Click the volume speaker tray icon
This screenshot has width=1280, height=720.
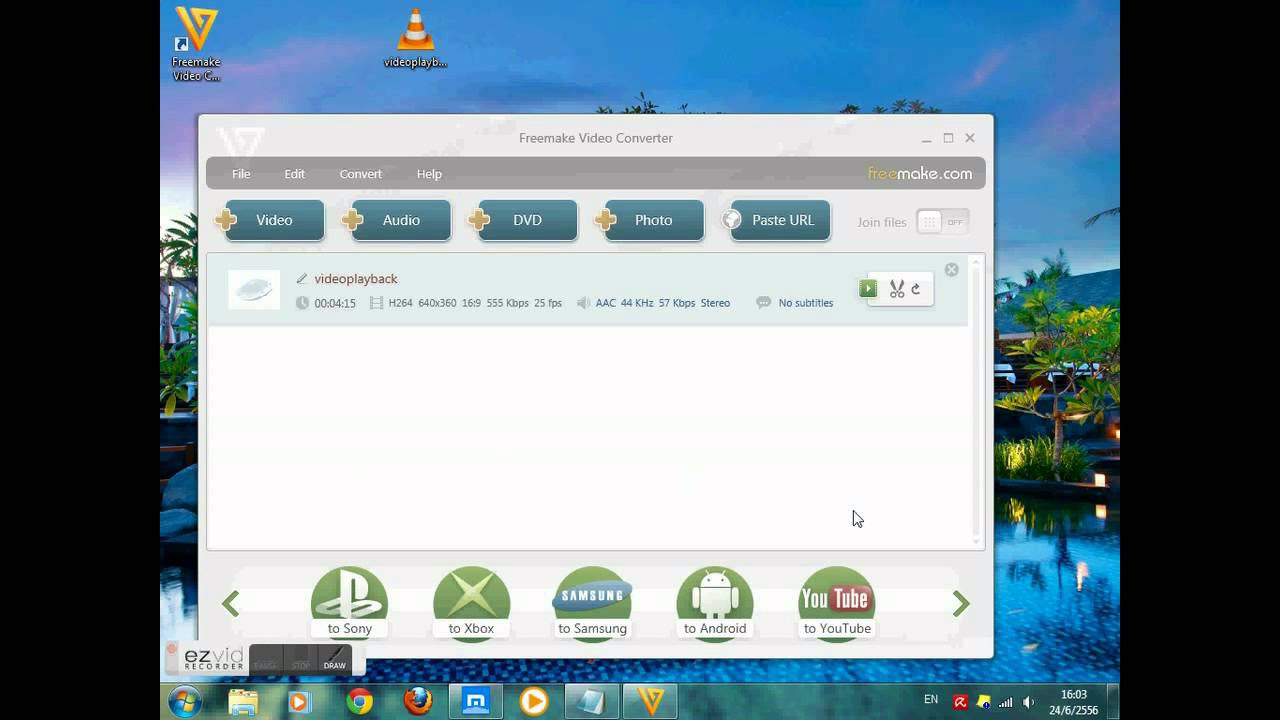pos(1029,702)
